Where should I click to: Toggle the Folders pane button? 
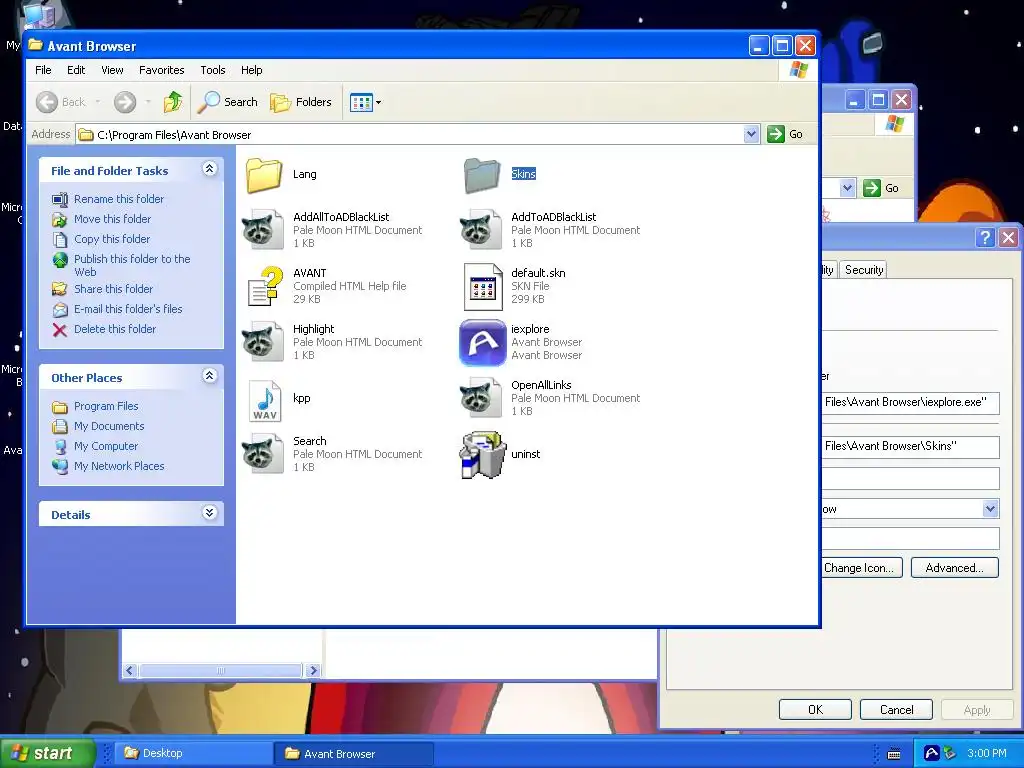coord(301,102)
